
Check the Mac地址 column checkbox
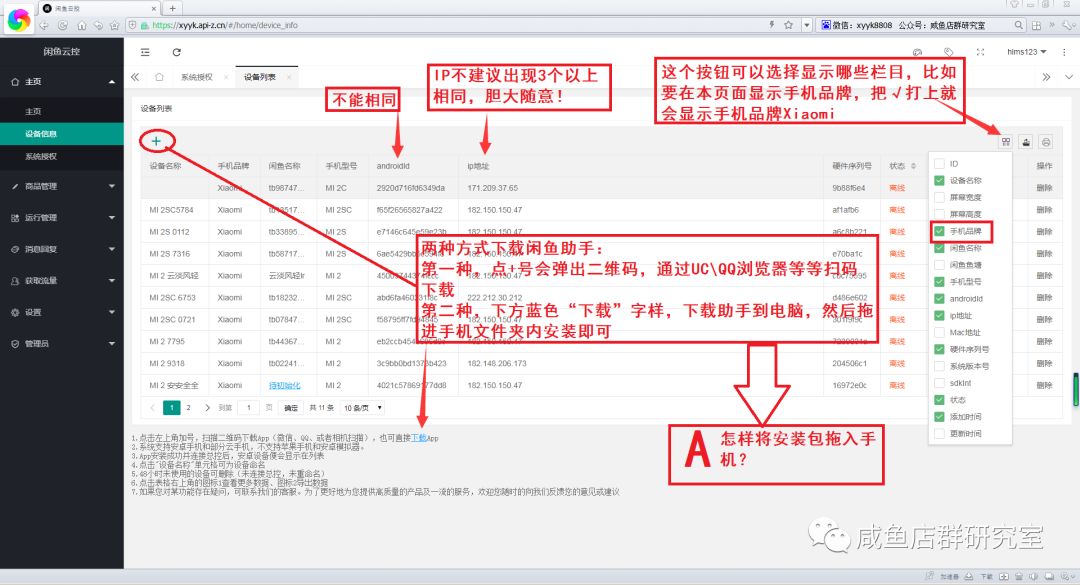pyautogui.click(x=939, y=332)
